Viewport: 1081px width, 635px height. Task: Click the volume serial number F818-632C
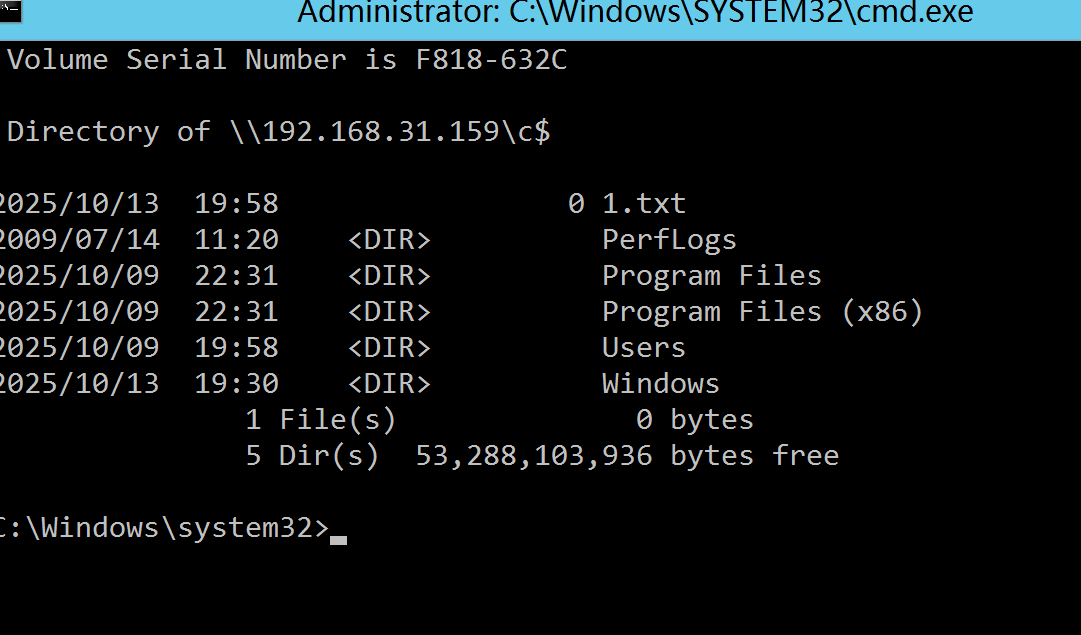click(491, 60)
